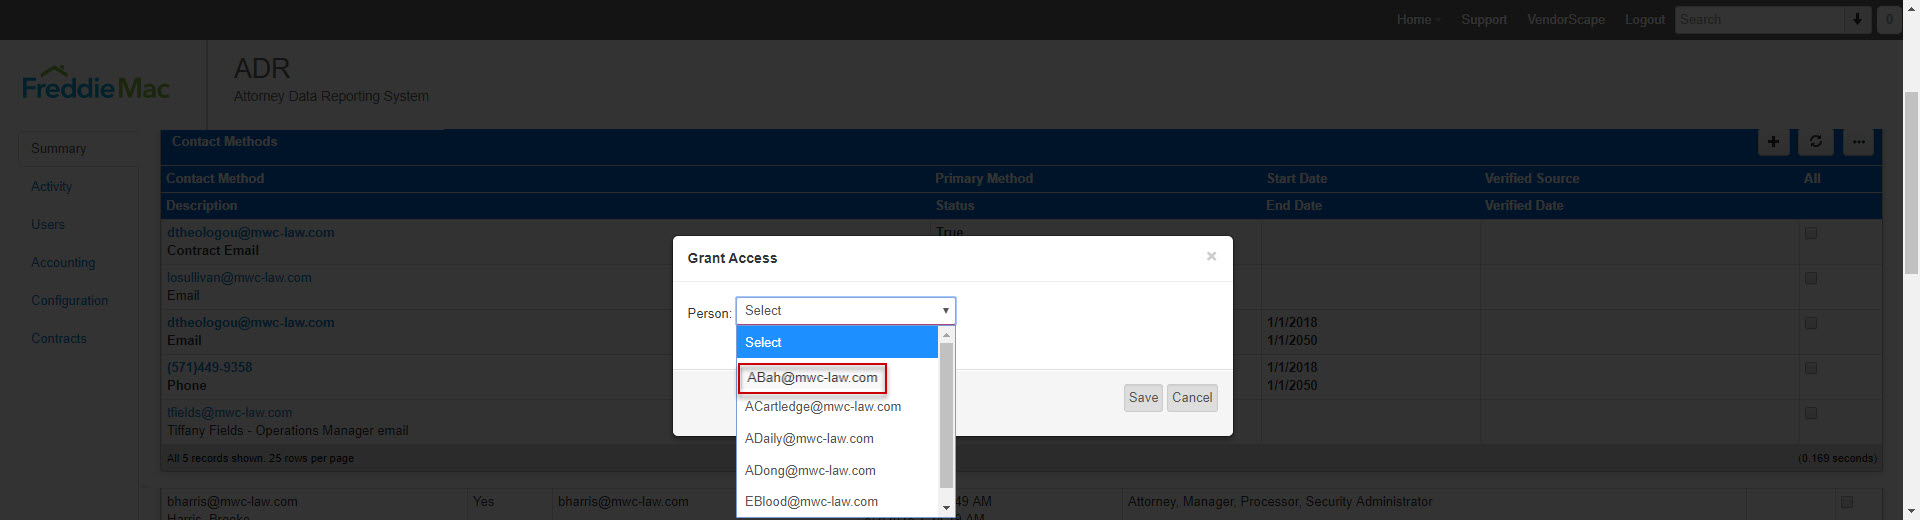Choose the highlighted Select option
The image size is (1920, 520).
pyautogui.click(x=838, y=342)
